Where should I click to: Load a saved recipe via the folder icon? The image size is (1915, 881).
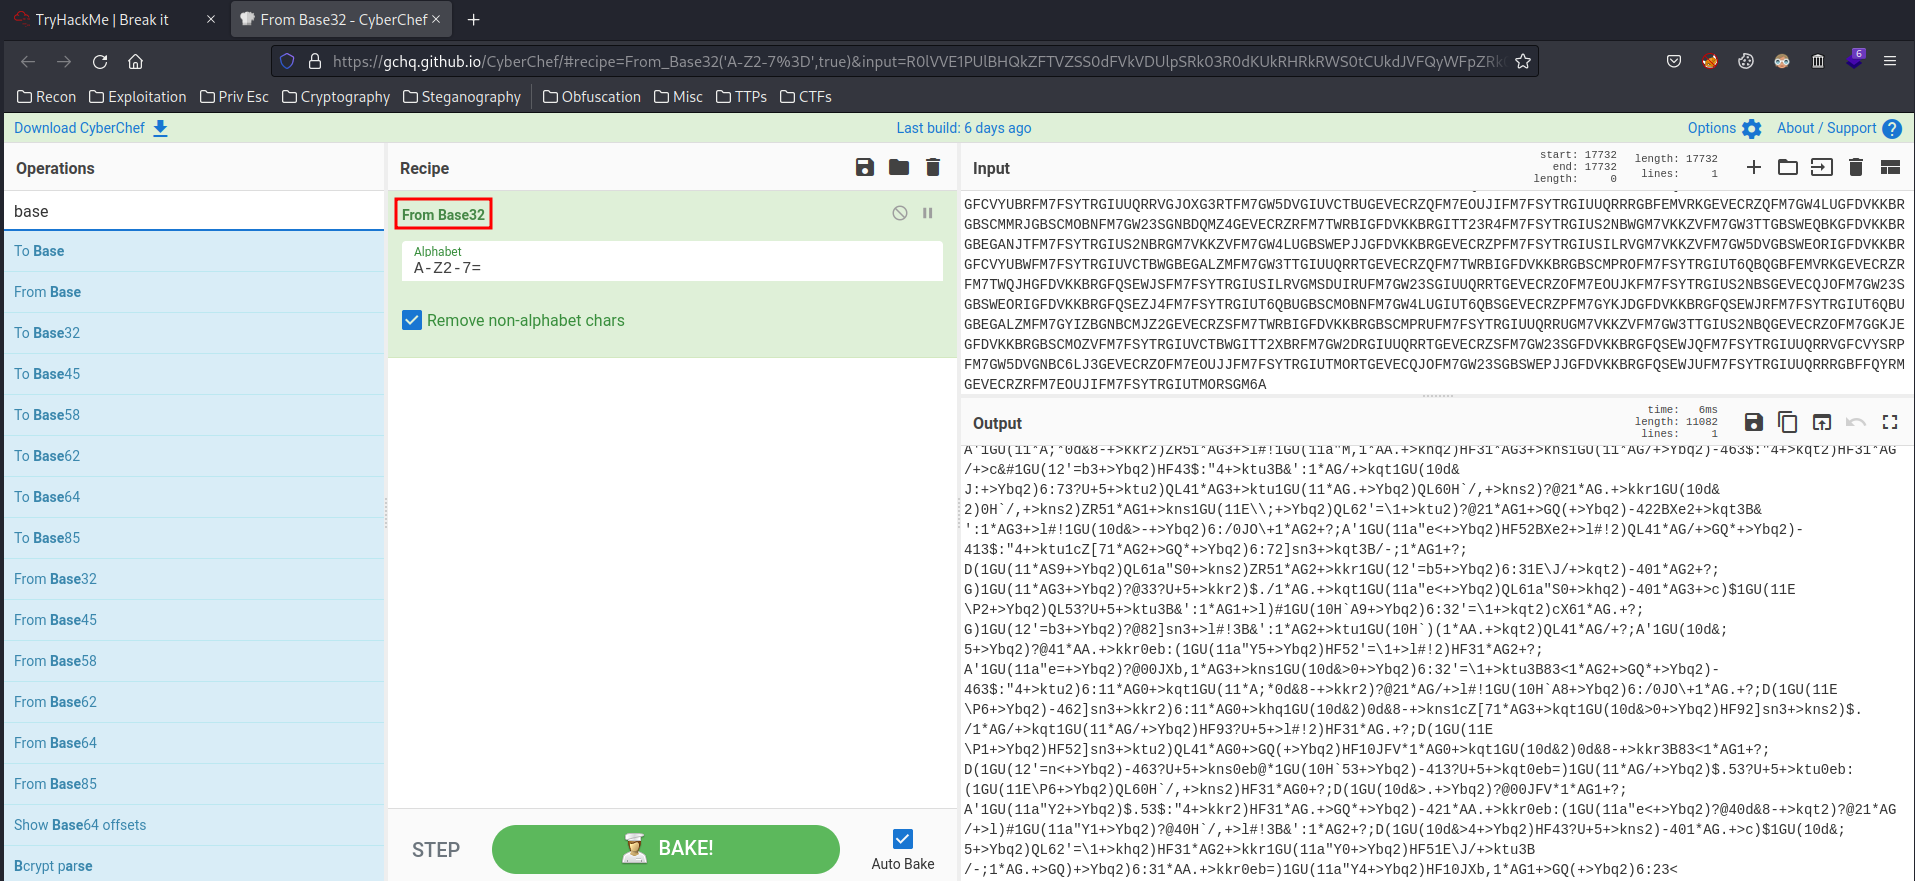899,167
